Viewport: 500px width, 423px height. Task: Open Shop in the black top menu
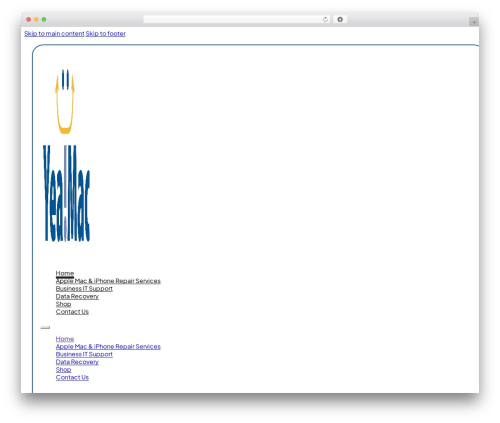[x=63, y=304]
